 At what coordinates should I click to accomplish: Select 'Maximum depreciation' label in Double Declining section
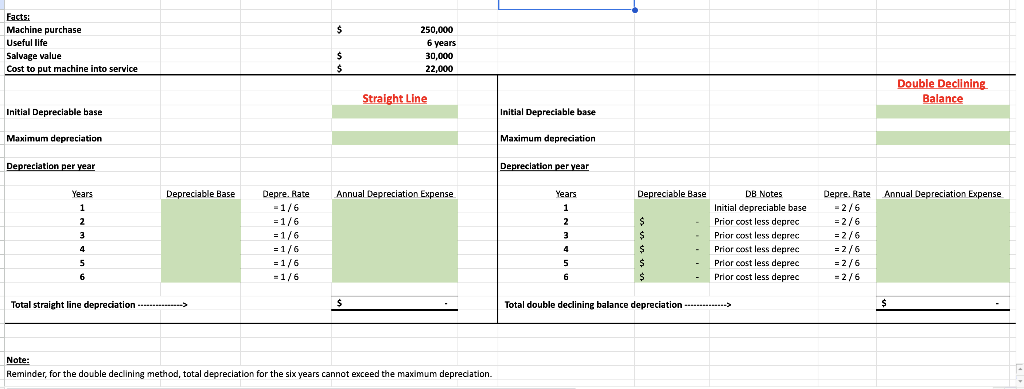pyautogui.click(x=547, y=138)
